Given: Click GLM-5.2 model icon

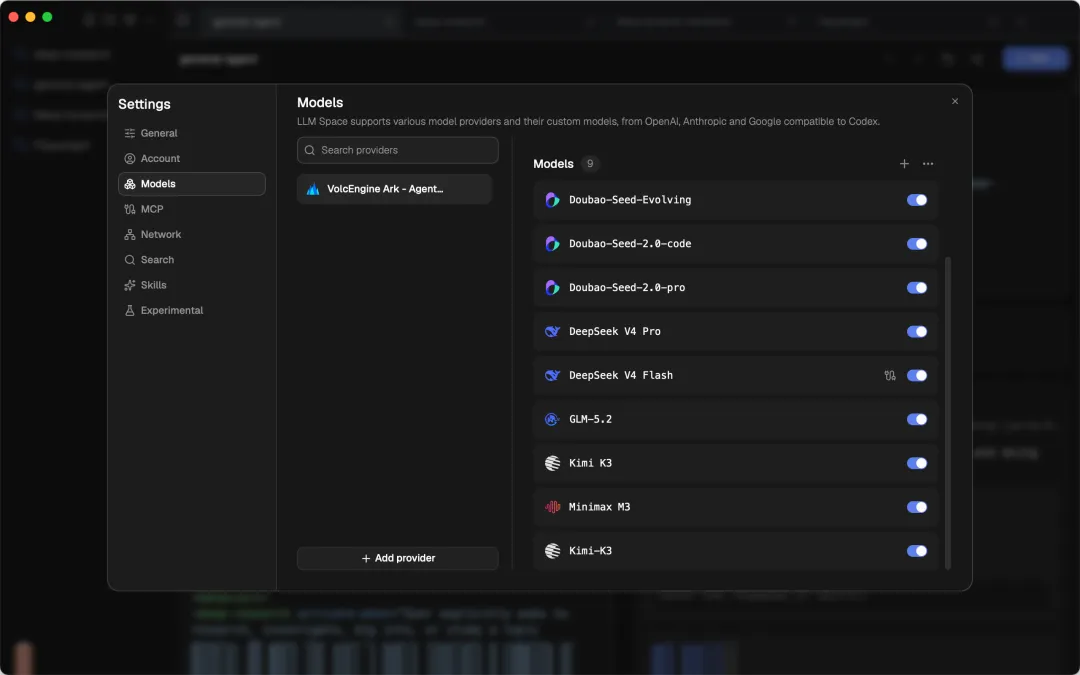Looking at the screenshot, I should [x=552, y=419].
